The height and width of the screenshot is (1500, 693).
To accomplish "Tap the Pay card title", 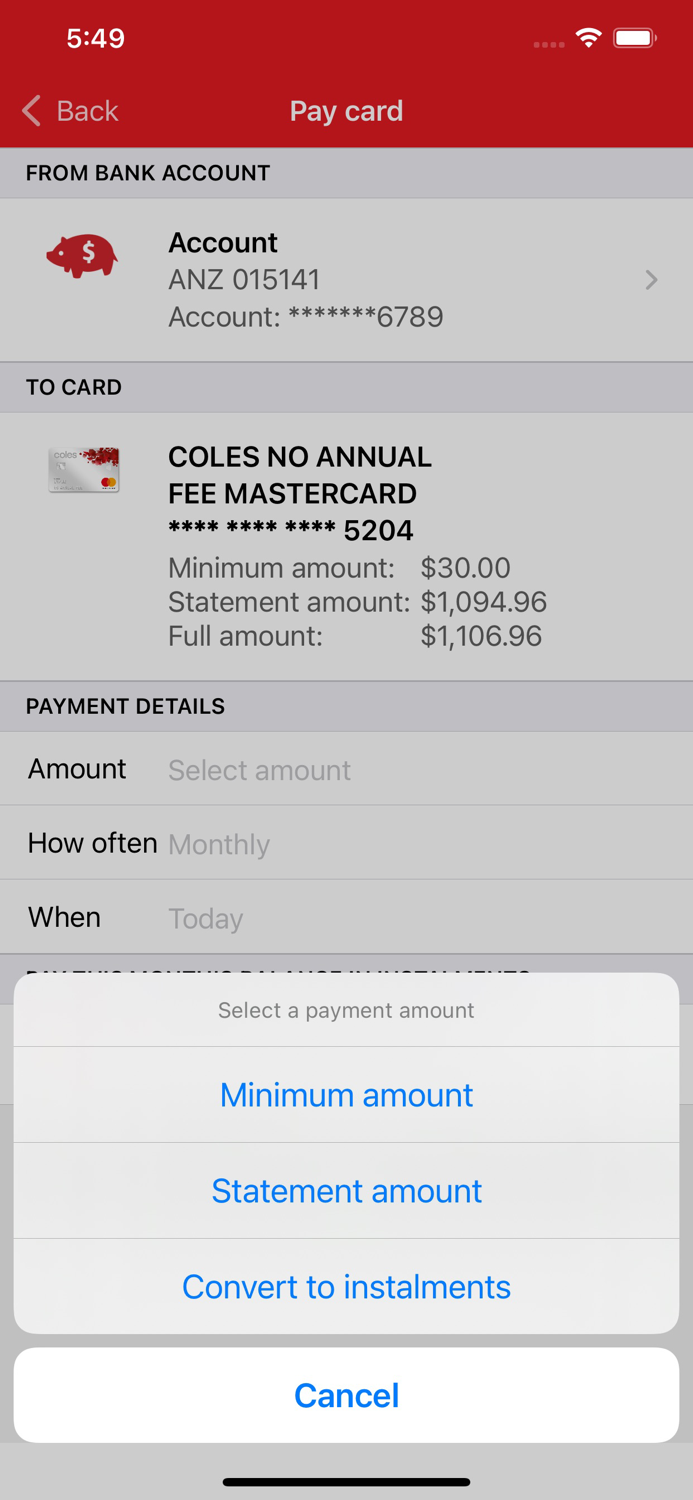I will pos(346,111).
